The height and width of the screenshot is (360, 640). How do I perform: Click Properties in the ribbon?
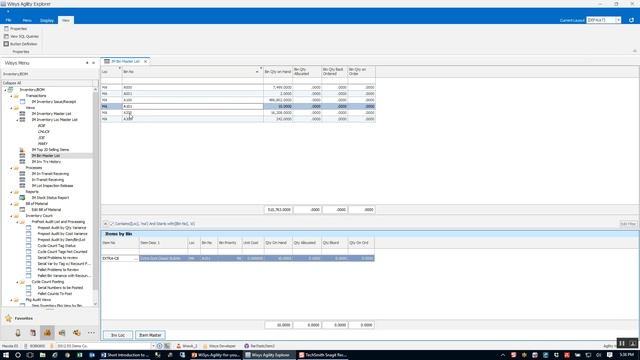16,29
